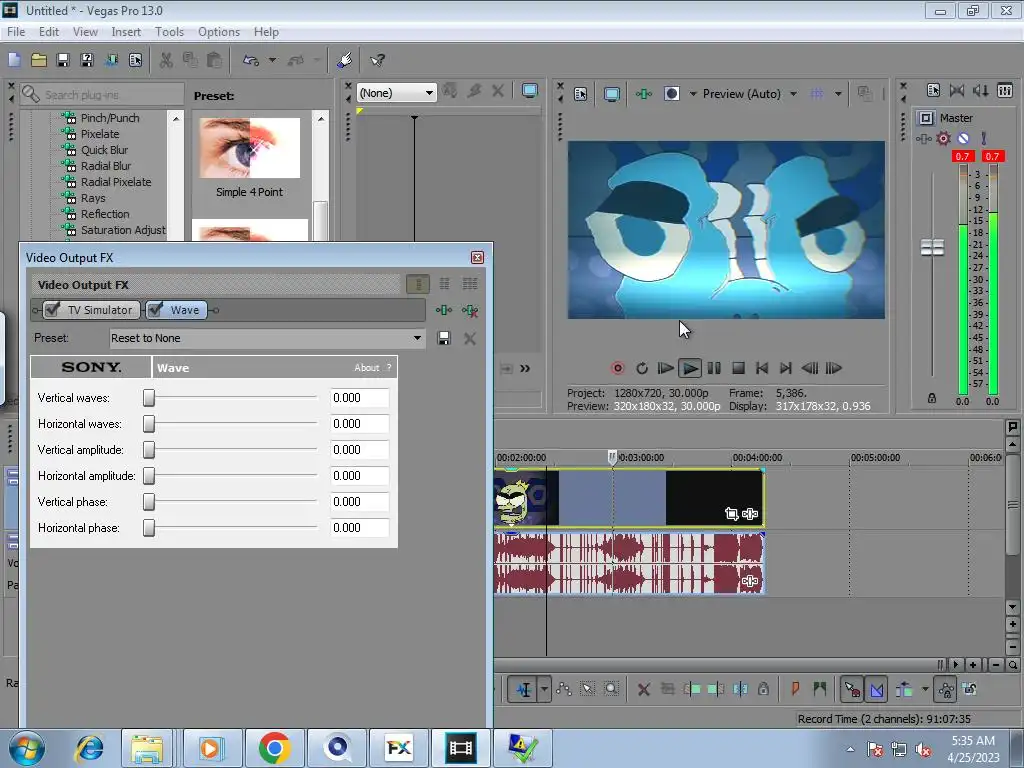Viewport: 1024px width, 768px height.
Task: Click the Wave About link
Action: (x=366, y=368)
